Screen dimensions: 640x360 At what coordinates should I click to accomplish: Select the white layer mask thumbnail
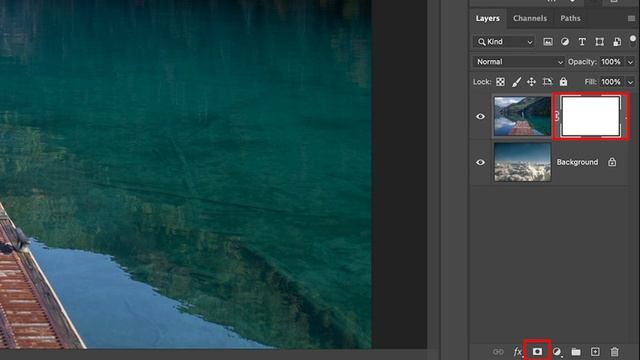[x=591, y=116]
